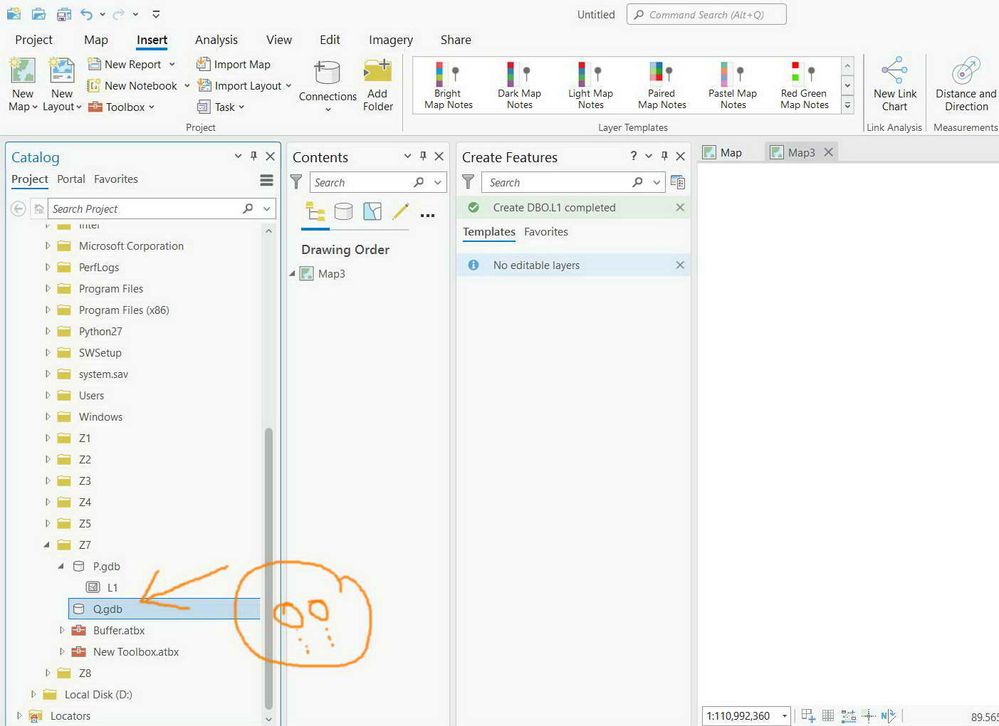Dismiss the No editable layers message
Screen dimensions: 999x726
[680, 265]
